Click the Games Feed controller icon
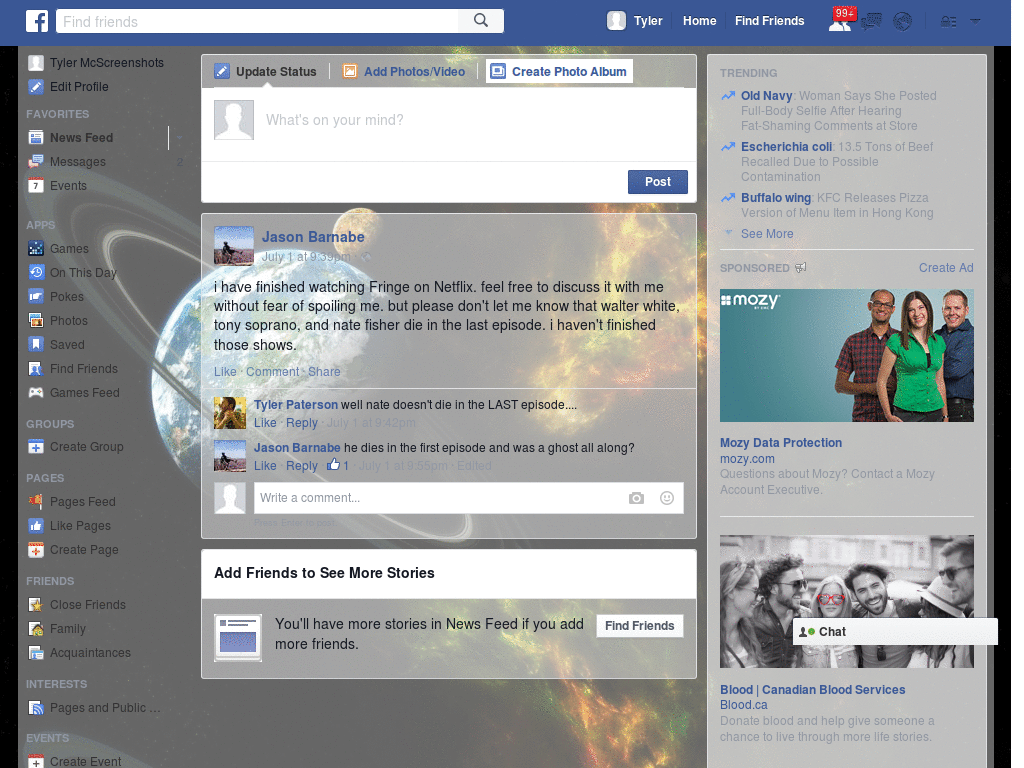 (x=36, y=392)
